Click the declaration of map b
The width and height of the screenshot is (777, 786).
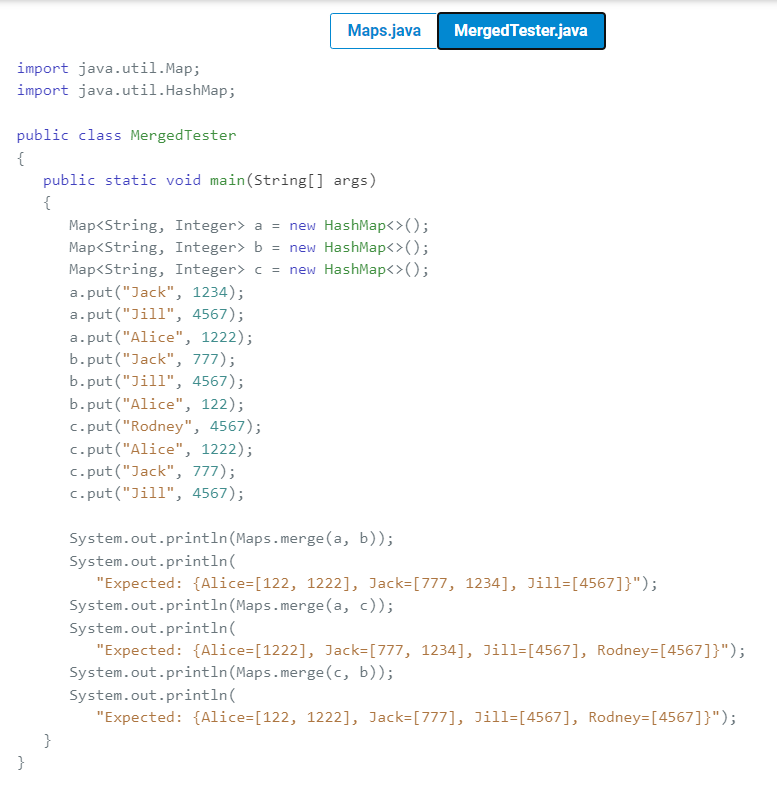[249, 248]
